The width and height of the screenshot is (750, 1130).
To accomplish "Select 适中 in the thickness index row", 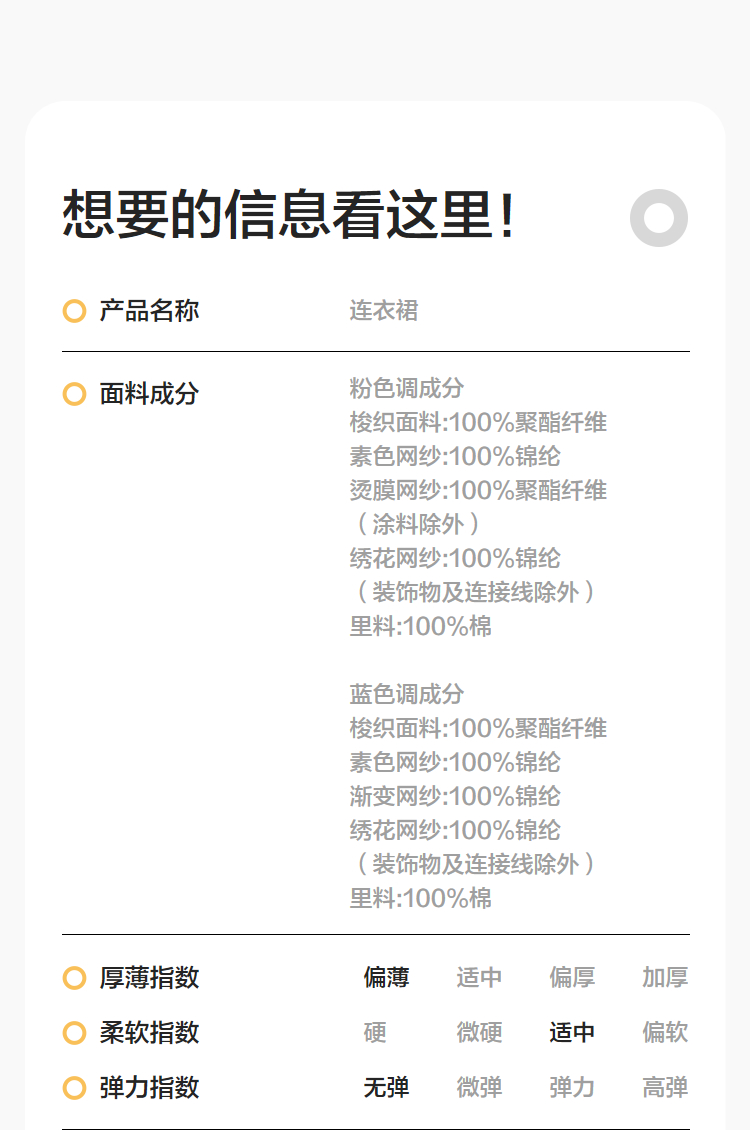I will pos(479,978).
